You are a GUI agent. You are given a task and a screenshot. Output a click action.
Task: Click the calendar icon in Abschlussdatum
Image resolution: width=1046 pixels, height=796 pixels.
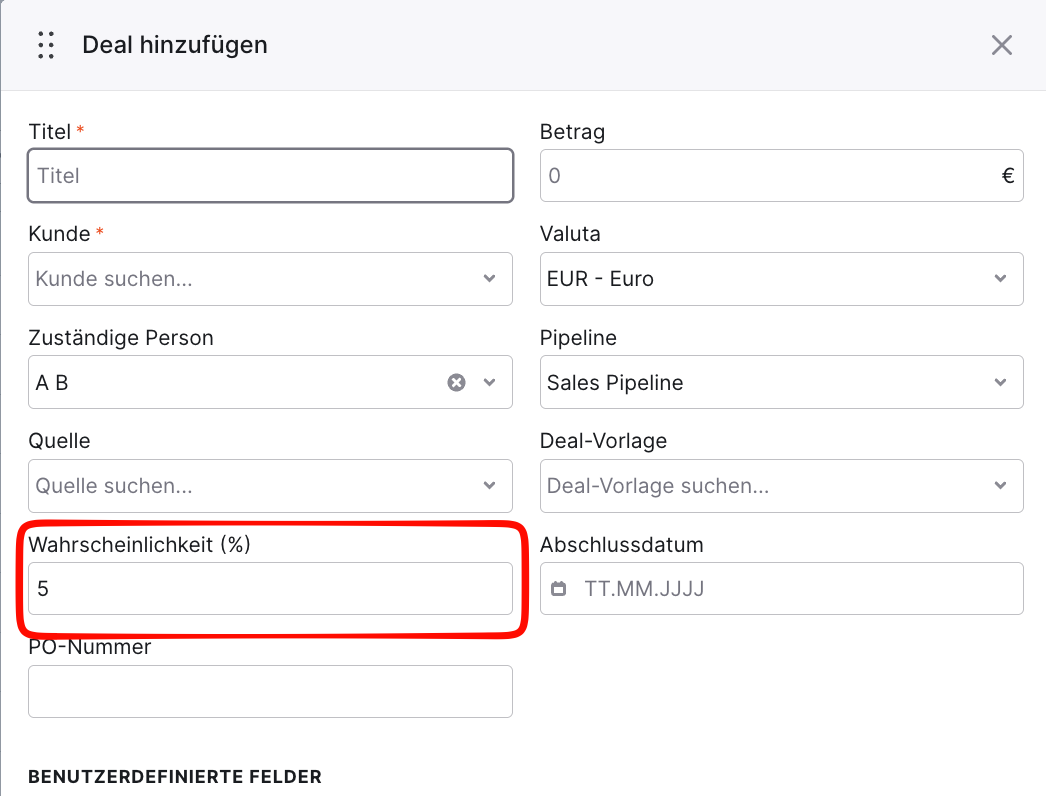558,588
